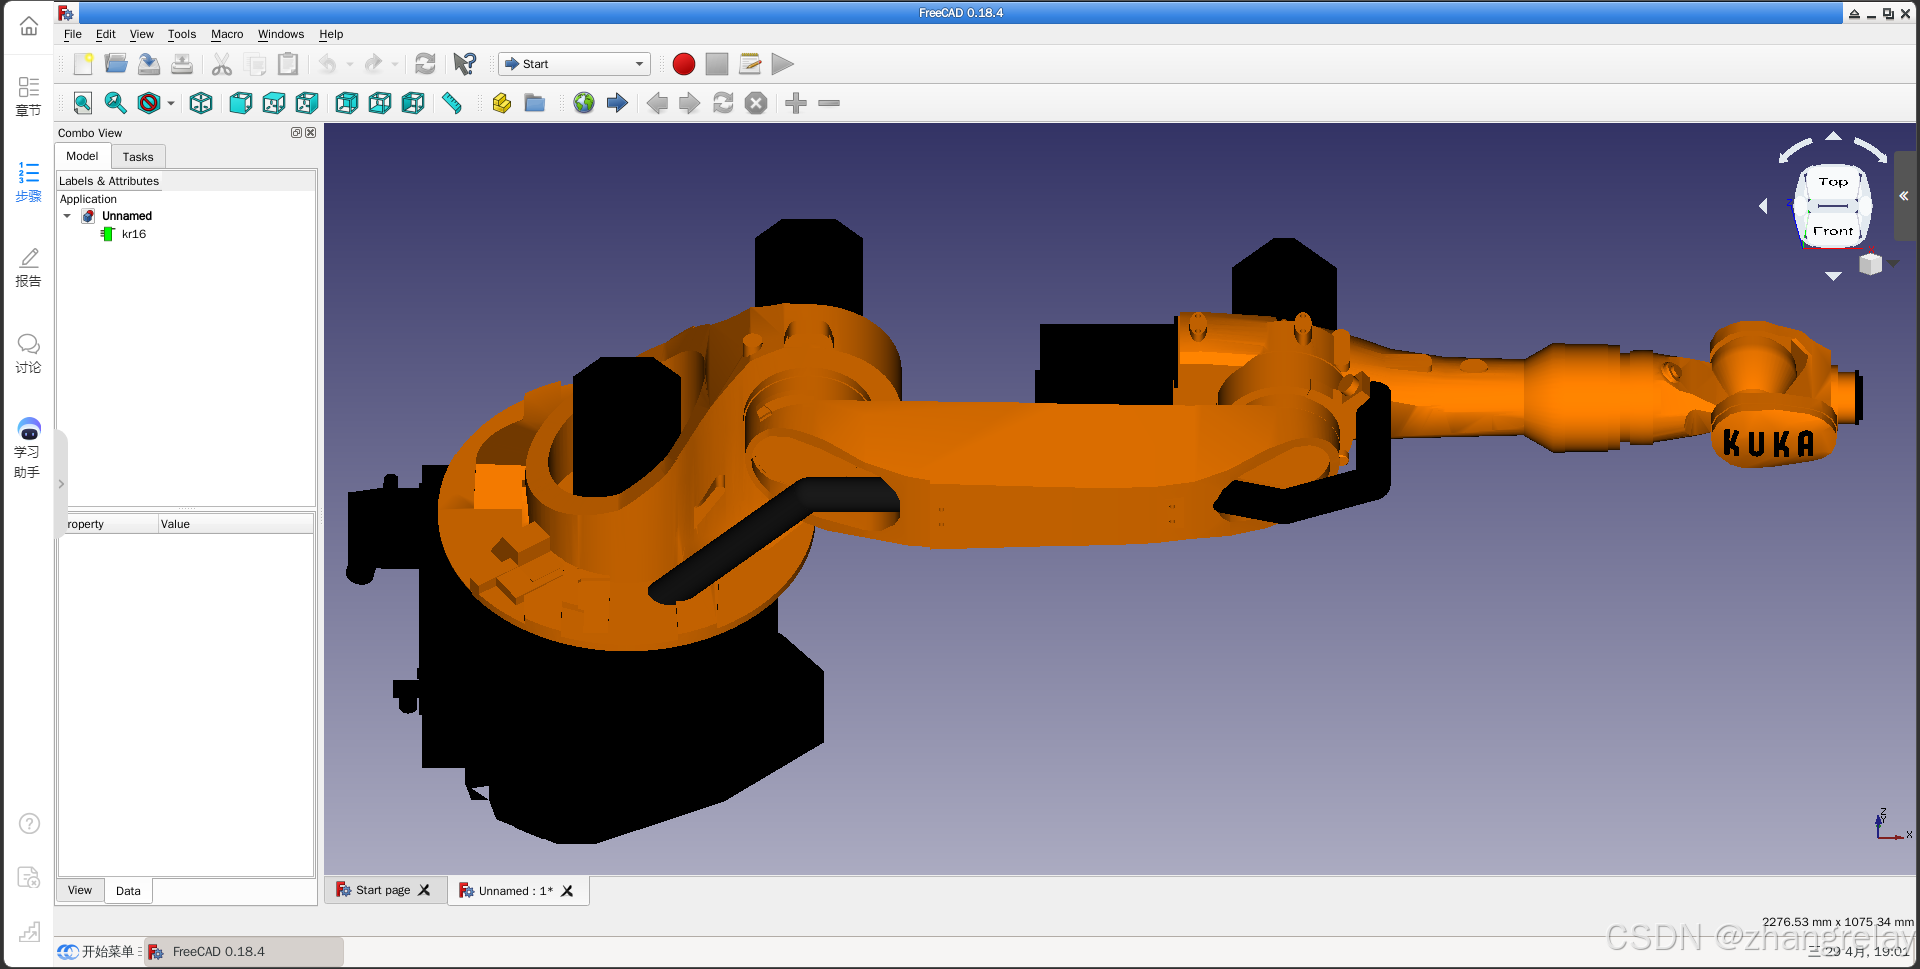This screenshot has height=969, width=1920.
Task: Set isometric (axonometric) view
Action: click(201, 103)
